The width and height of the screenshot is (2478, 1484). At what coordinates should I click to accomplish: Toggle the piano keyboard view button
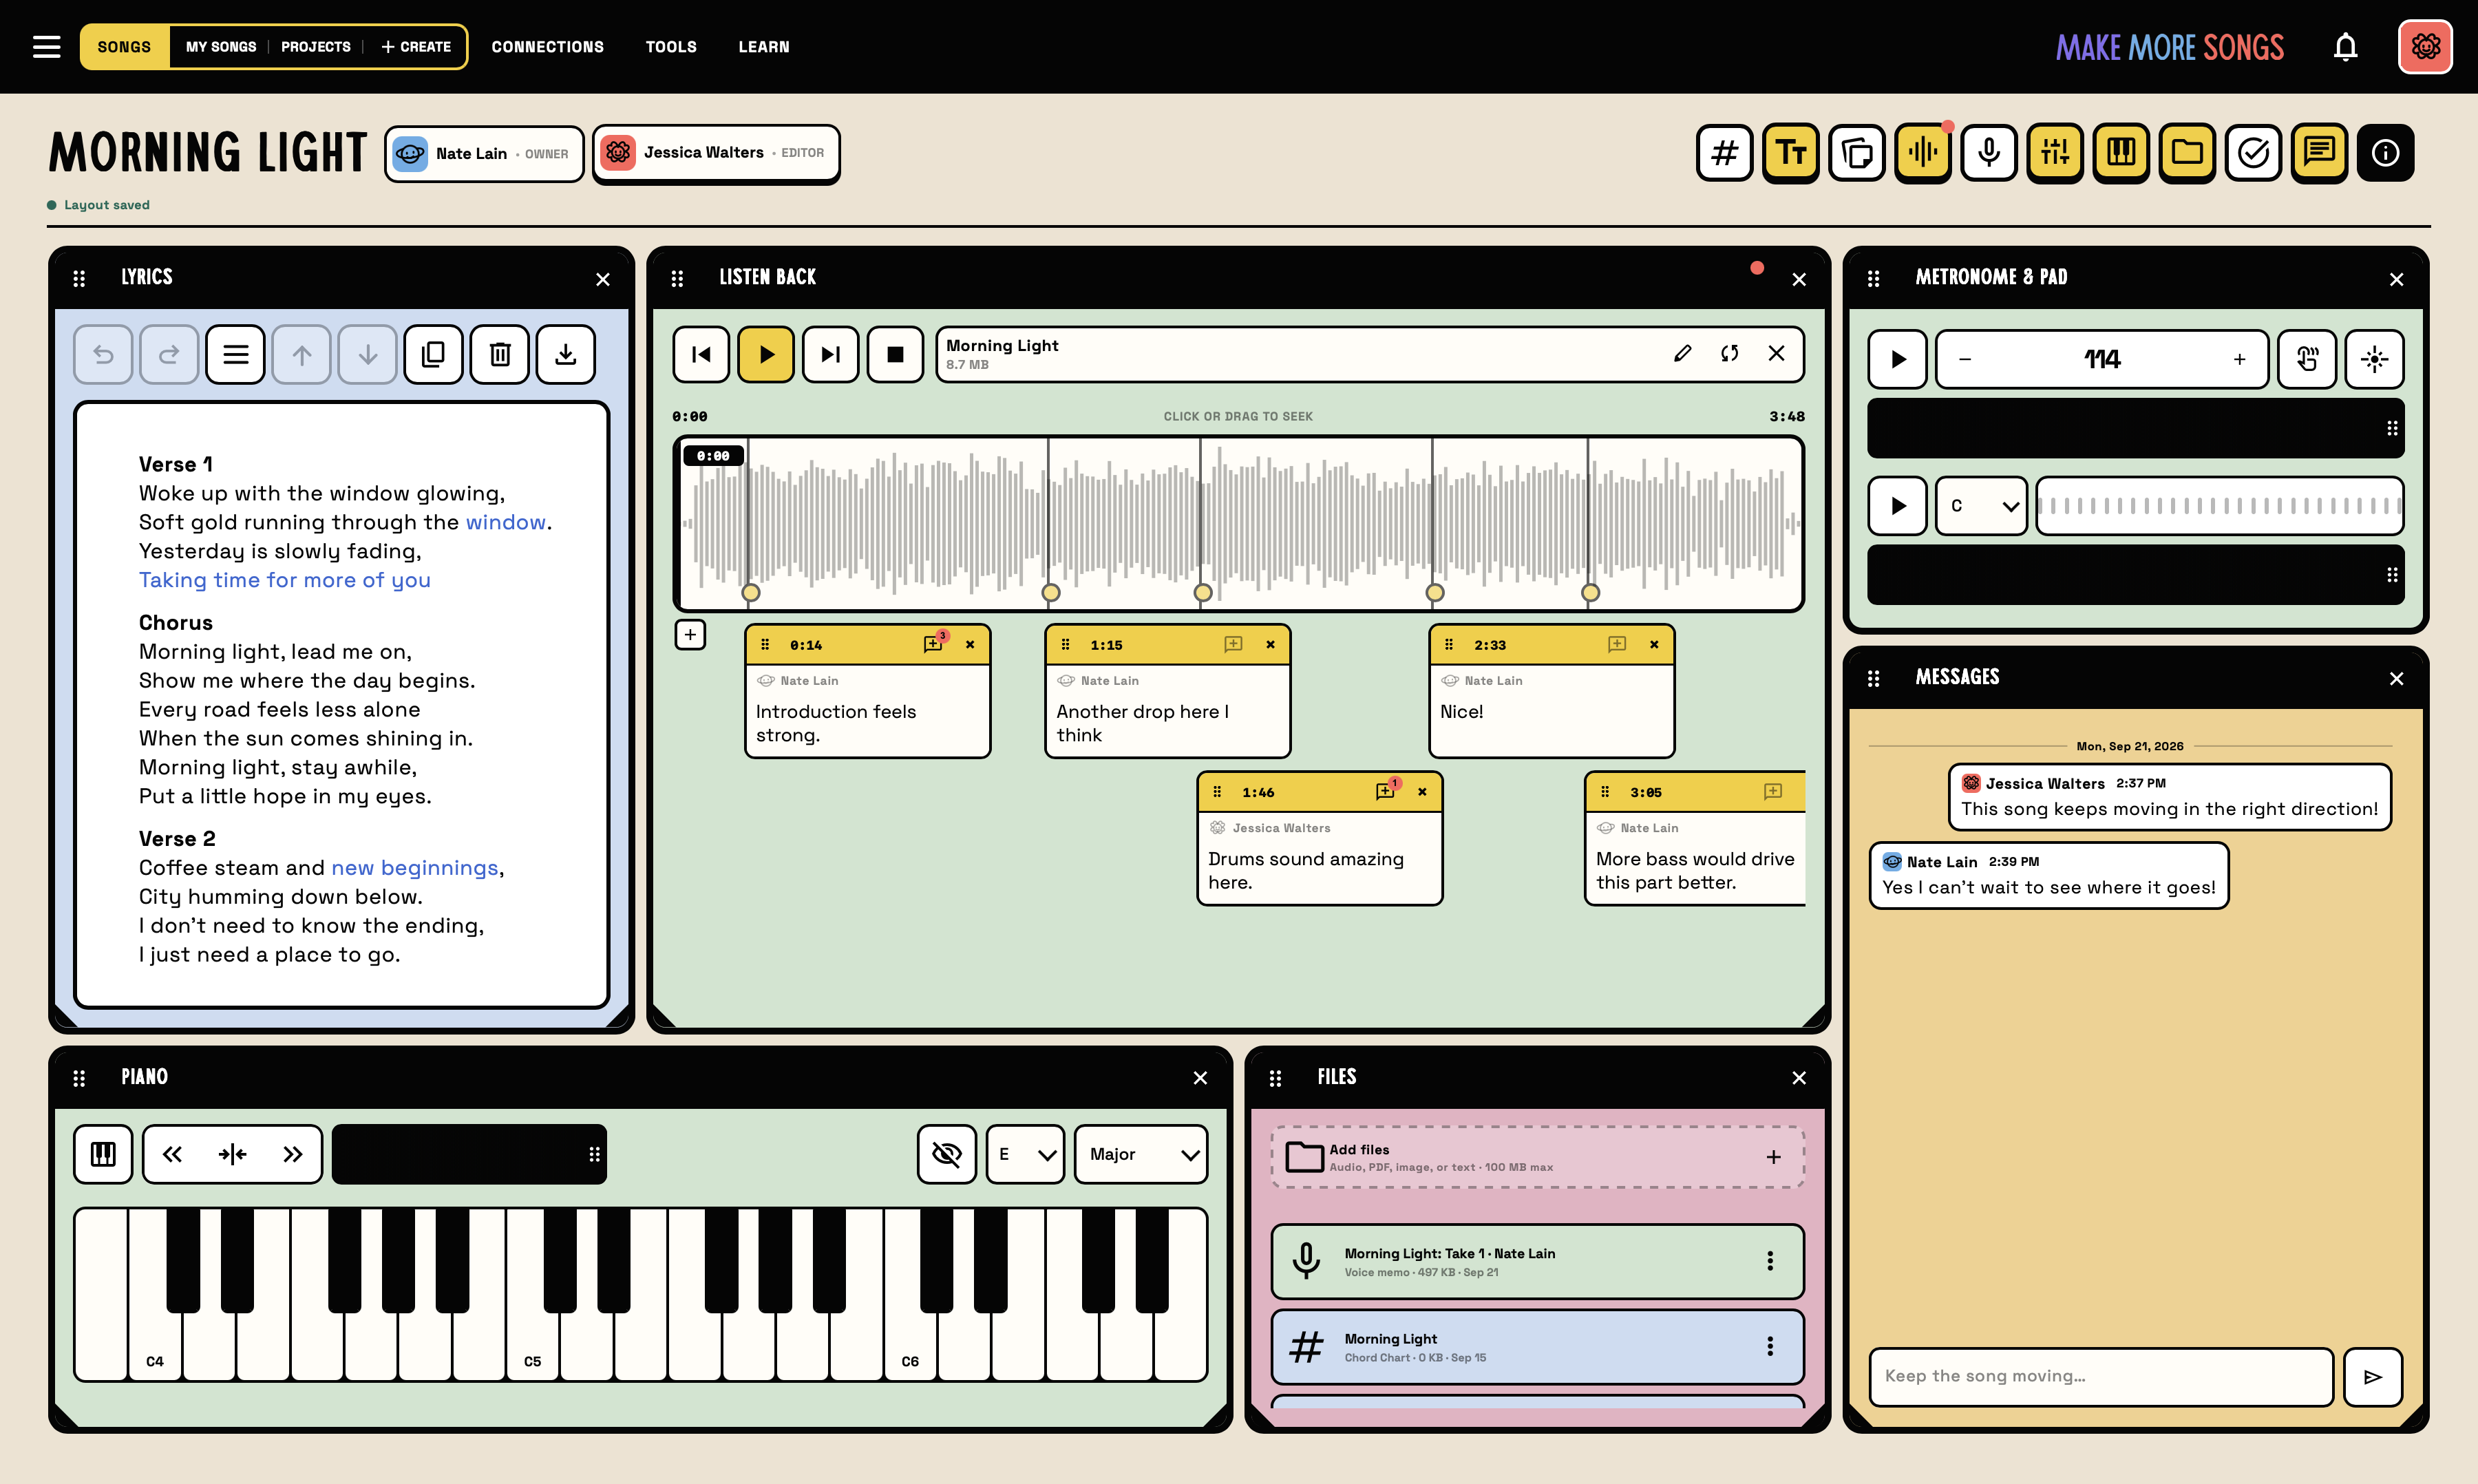click(103, 1154)
